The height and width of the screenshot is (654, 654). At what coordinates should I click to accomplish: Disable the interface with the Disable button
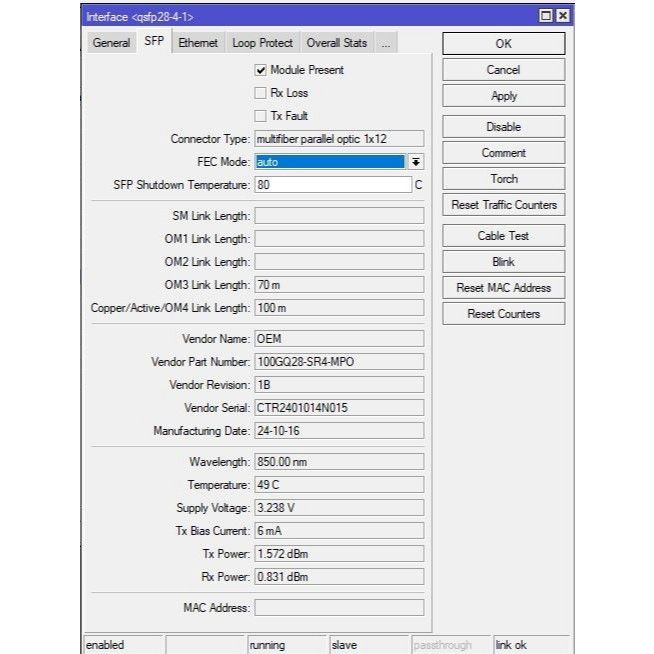(503, 127)
